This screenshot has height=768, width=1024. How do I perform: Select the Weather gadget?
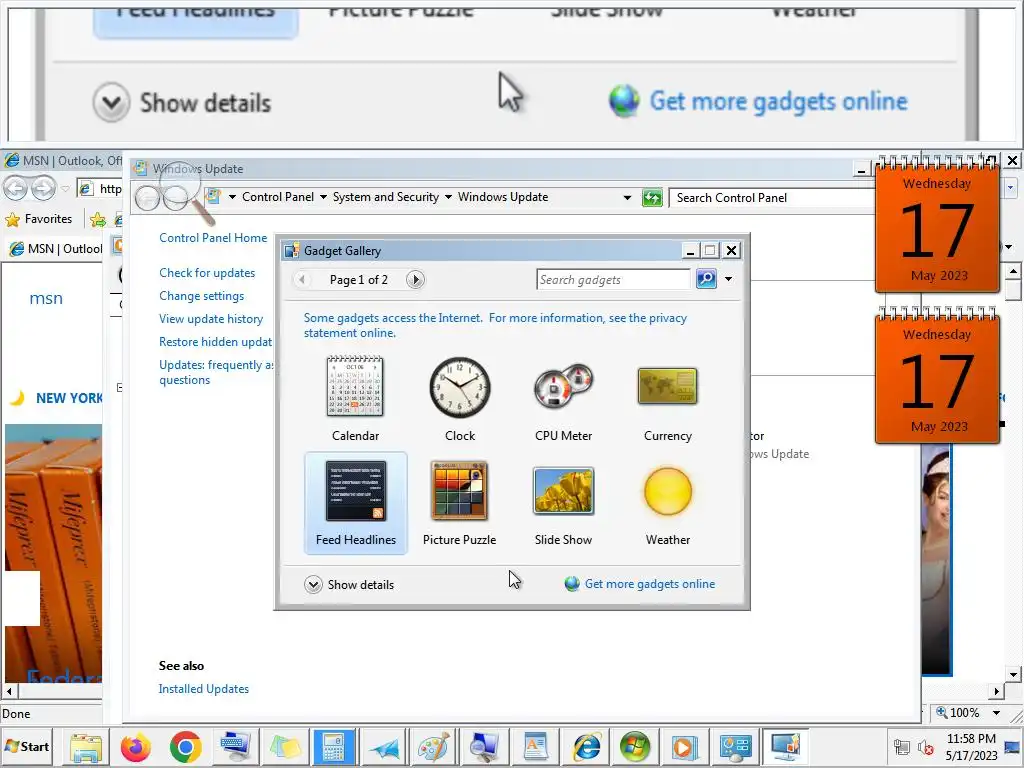pos(667,503)
